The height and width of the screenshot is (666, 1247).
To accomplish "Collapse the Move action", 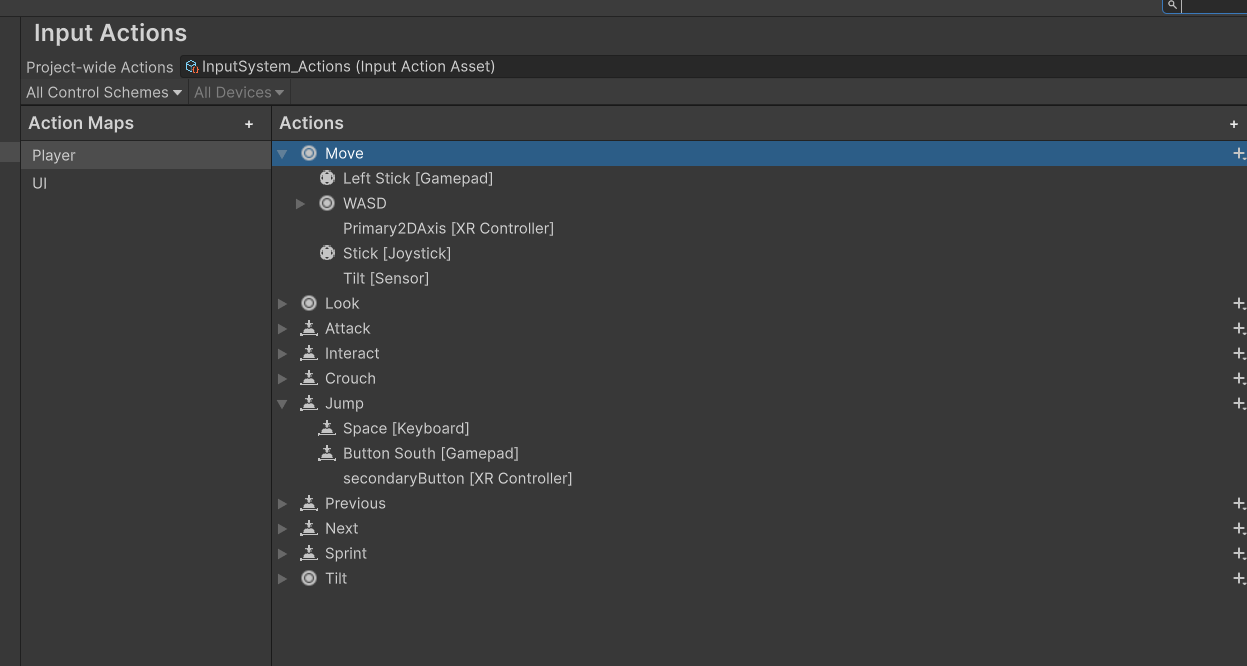I will [x=283, y=154].
